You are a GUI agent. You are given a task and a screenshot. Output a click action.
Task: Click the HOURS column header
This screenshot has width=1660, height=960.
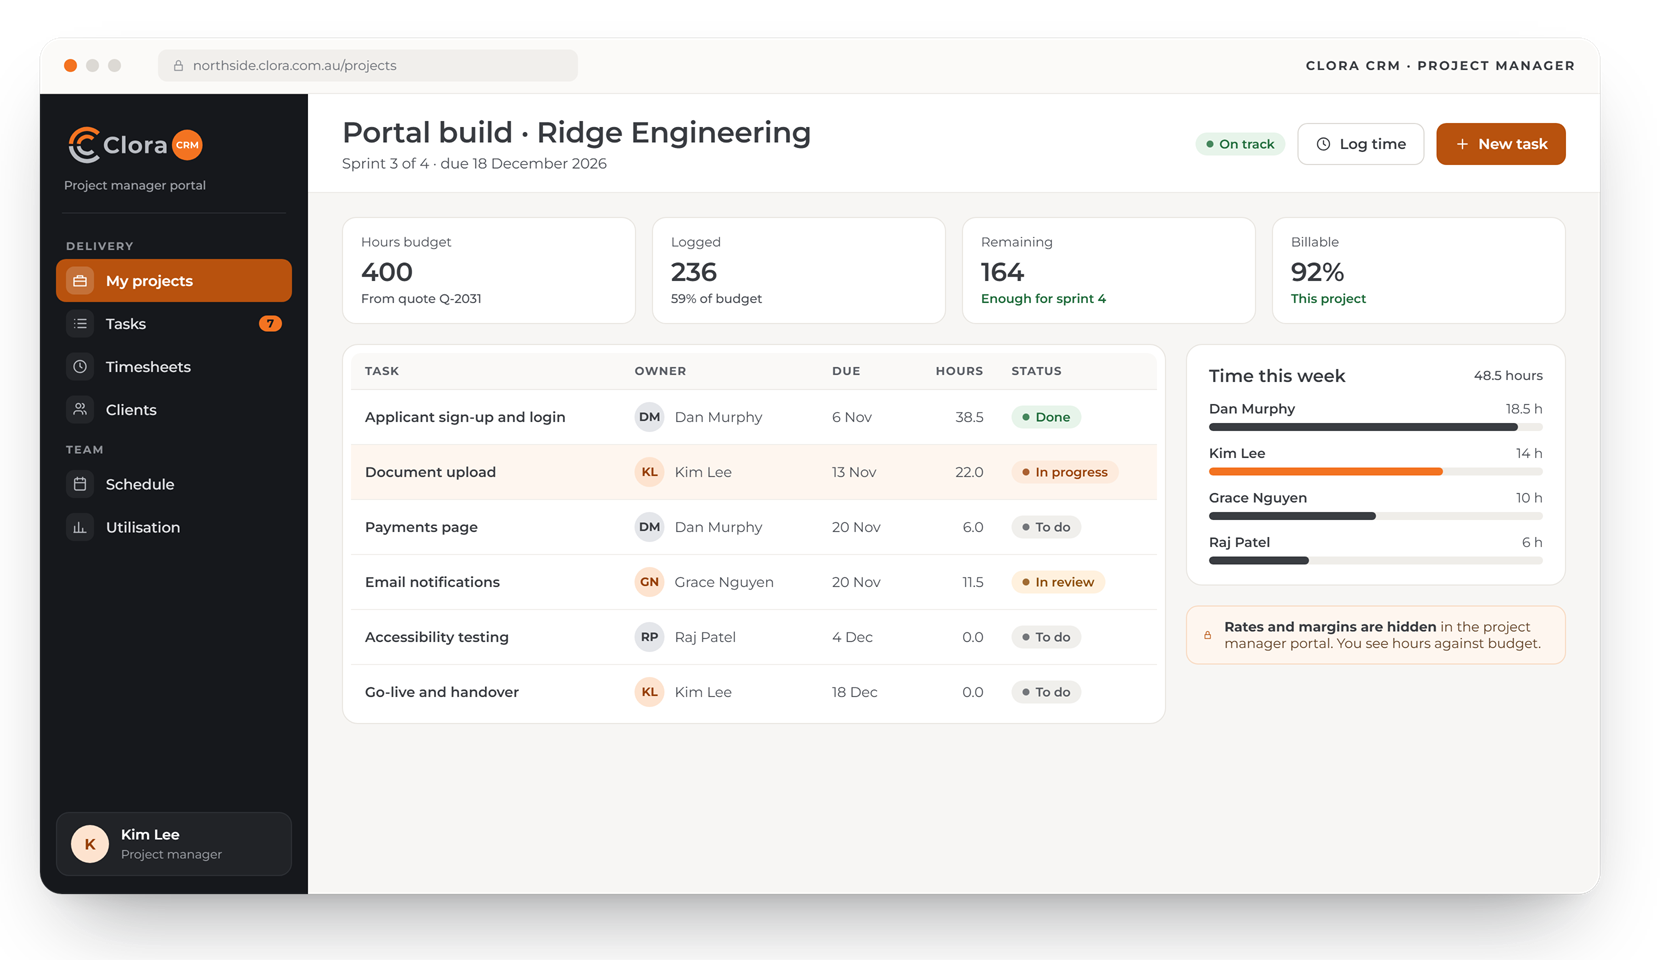(959, 371)
